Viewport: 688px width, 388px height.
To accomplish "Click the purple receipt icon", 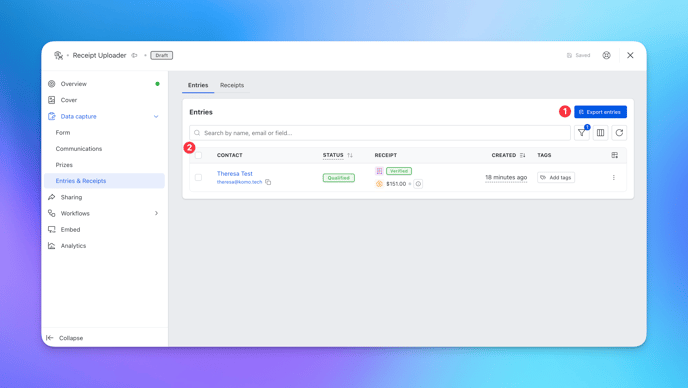I will [x=379, y=171].
